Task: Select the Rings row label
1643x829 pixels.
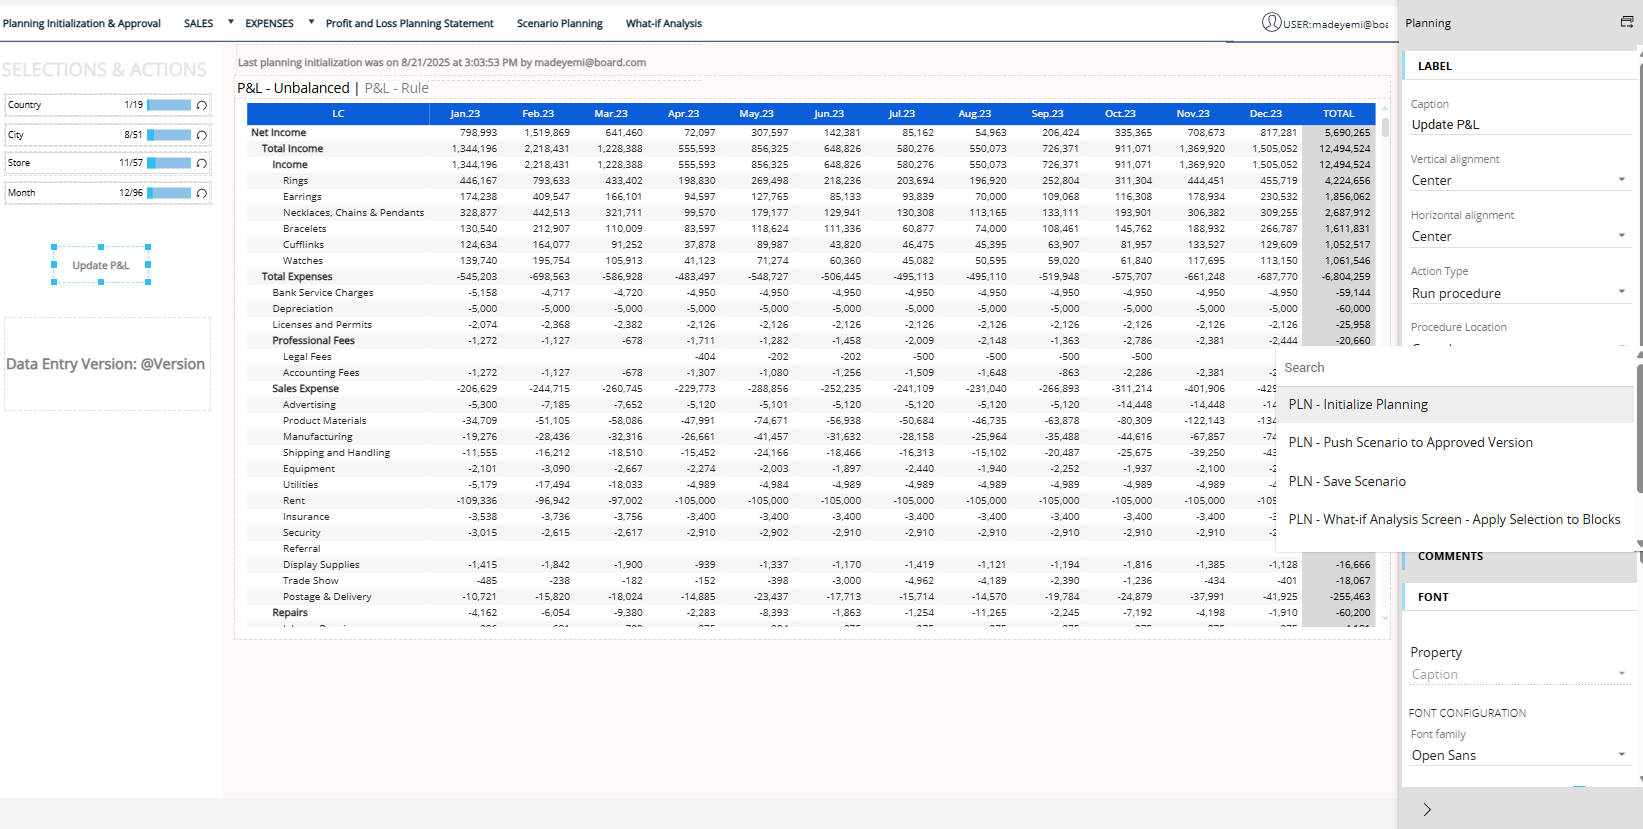Action: tap(295, 180)
